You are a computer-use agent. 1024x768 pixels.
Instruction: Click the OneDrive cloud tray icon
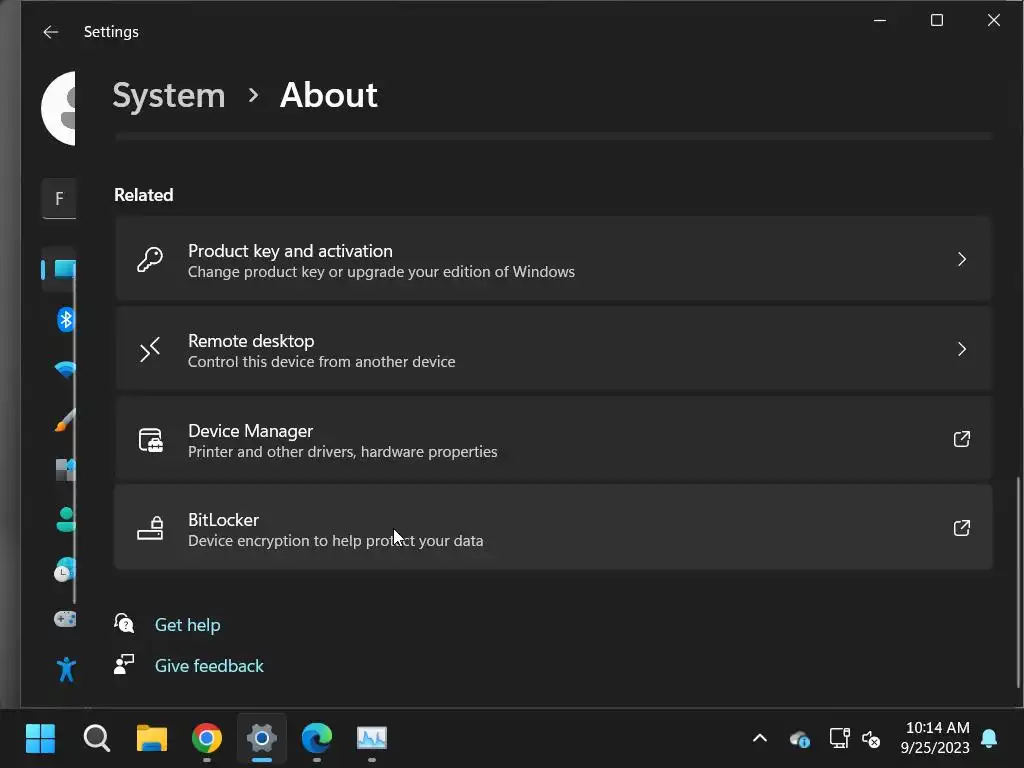799,739
